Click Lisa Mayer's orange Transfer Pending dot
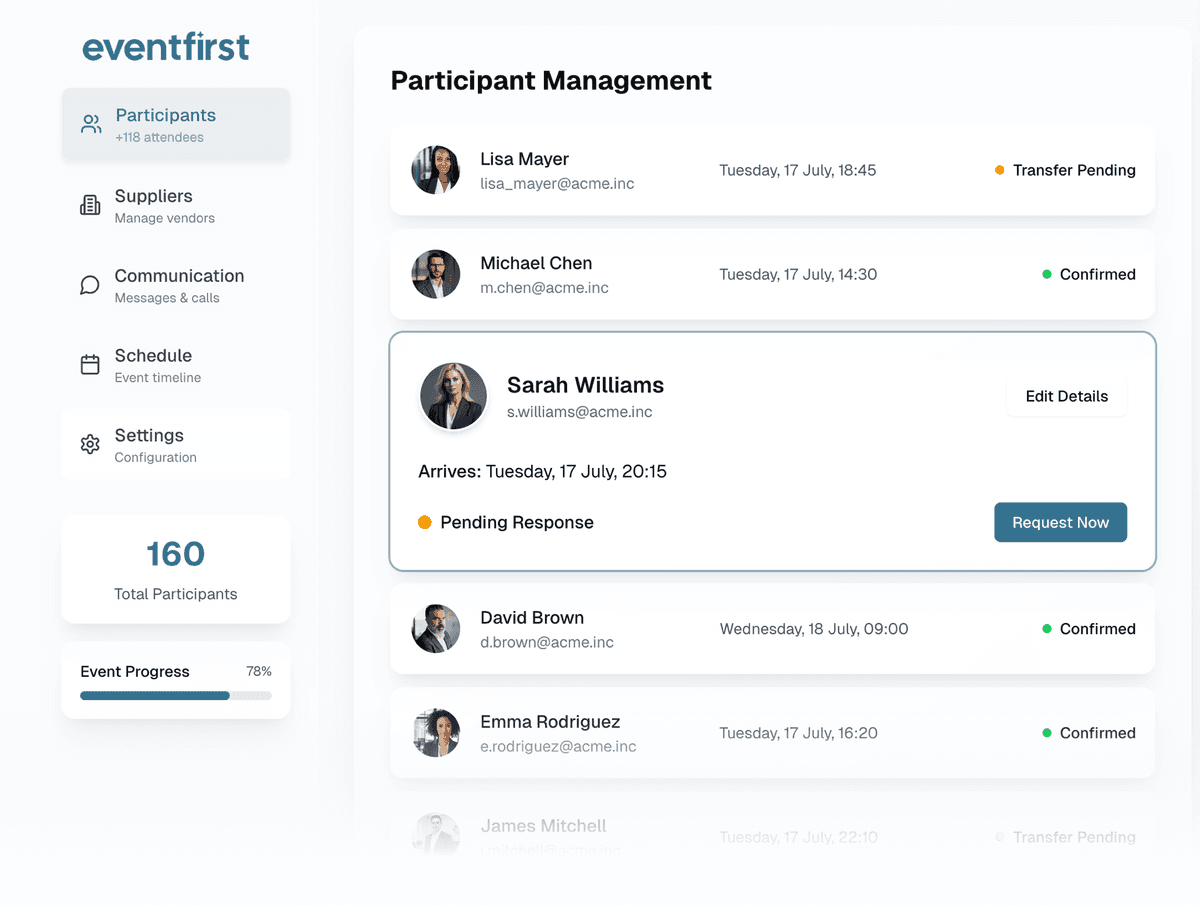Screen dimensions: 1200x905 click(x=999, y=170)
